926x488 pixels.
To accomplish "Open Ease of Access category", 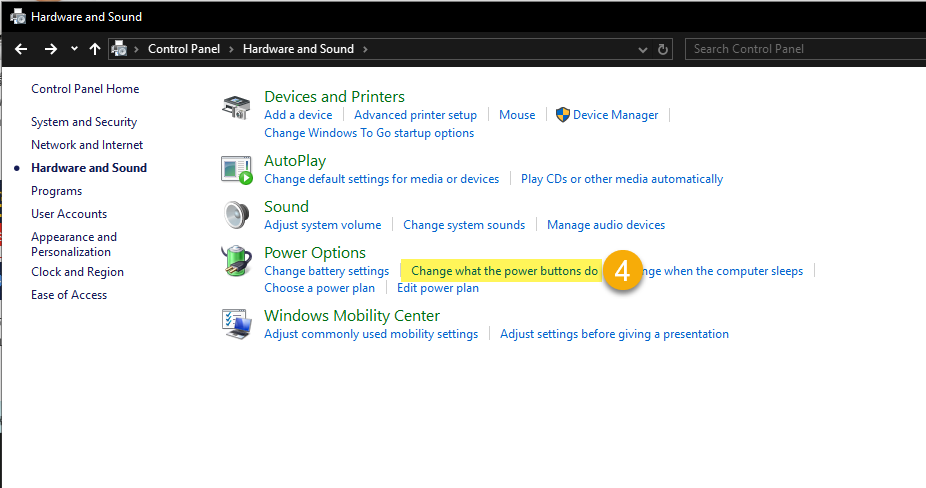I will pyautogui.click(x=69, y=295).
